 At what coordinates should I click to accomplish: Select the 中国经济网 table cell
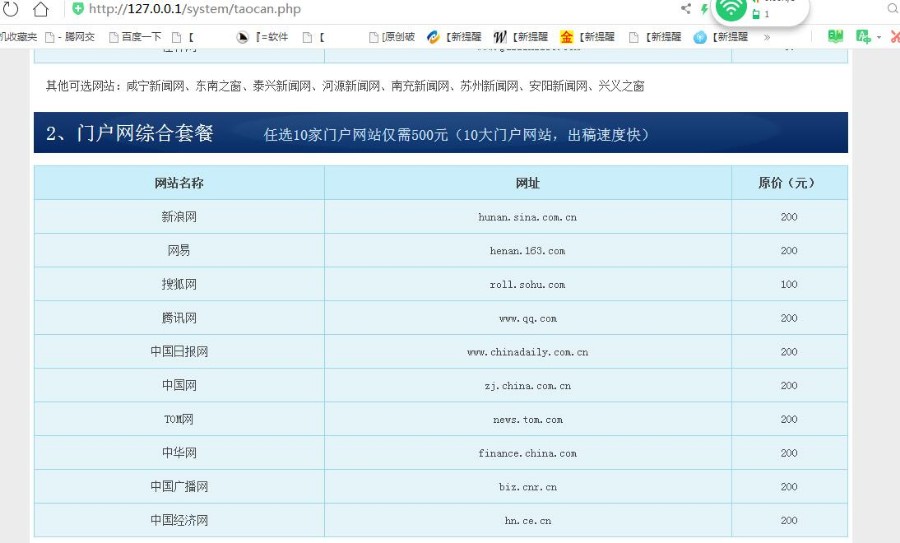[179, 520]
